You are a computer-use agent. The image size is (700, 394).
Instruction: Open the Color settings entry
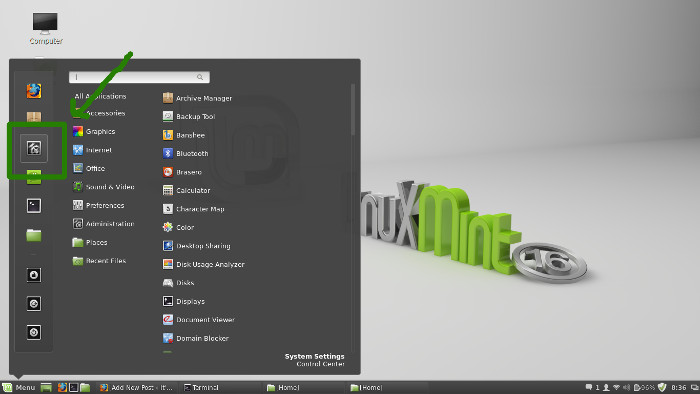[178, 228]
